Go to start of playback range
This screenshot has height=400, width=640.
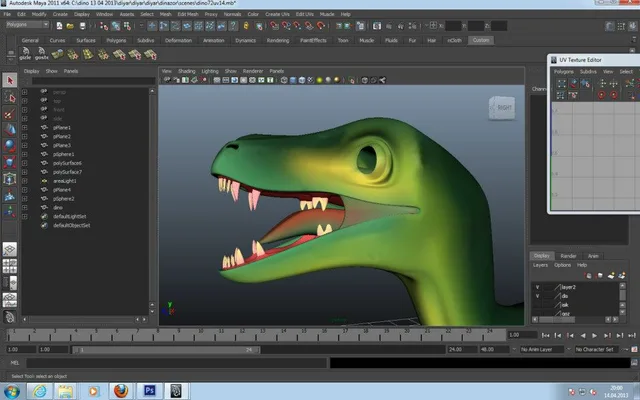[545, 336]
